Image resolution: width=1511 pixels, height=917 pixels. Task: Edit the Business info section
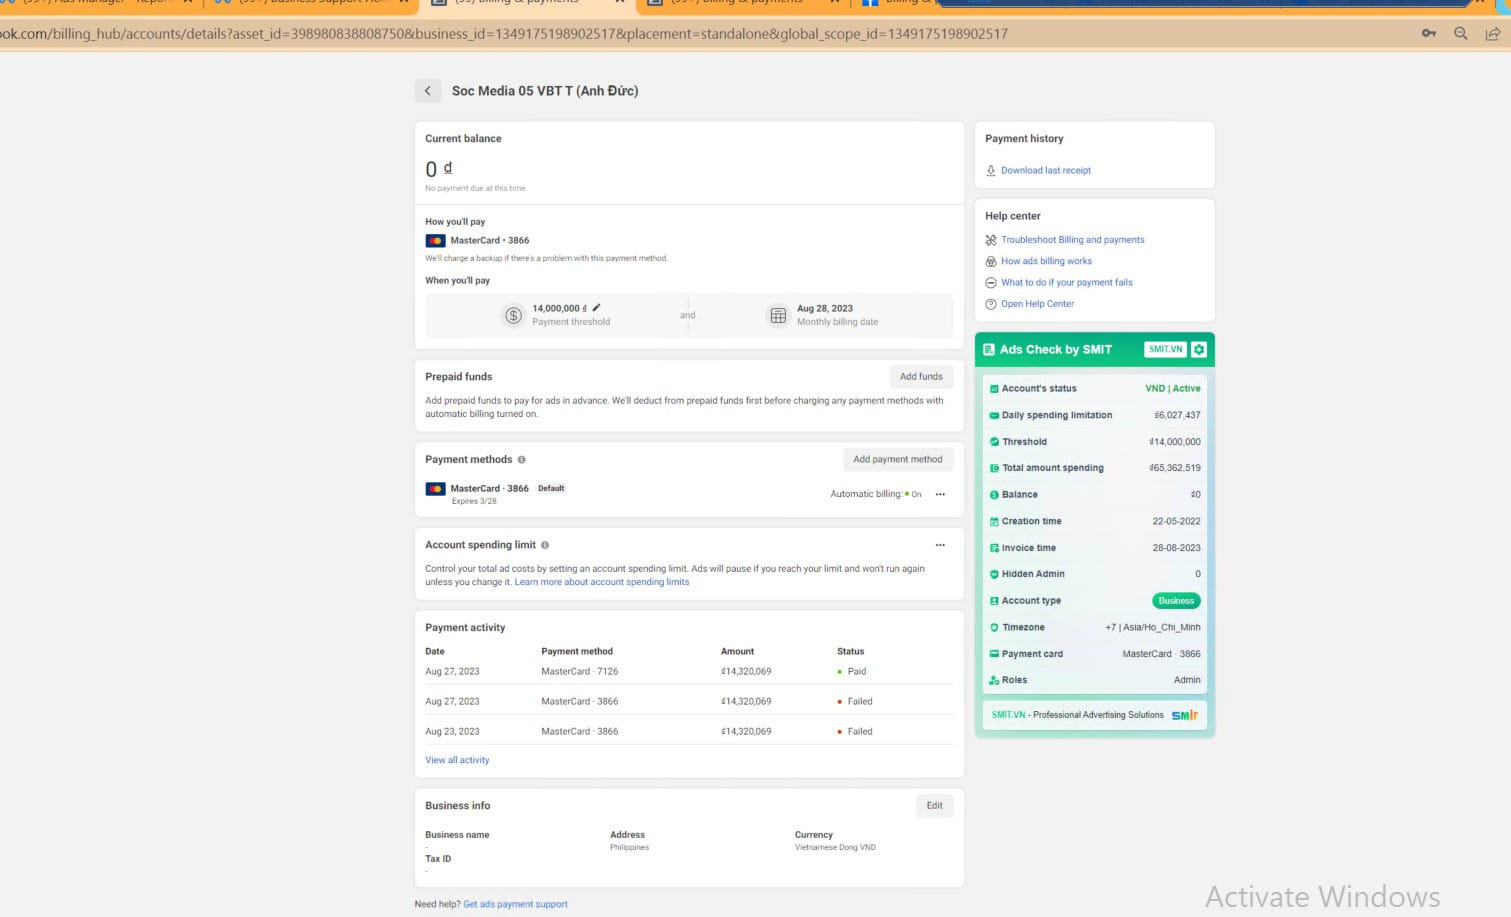click(x=934, y=806)
